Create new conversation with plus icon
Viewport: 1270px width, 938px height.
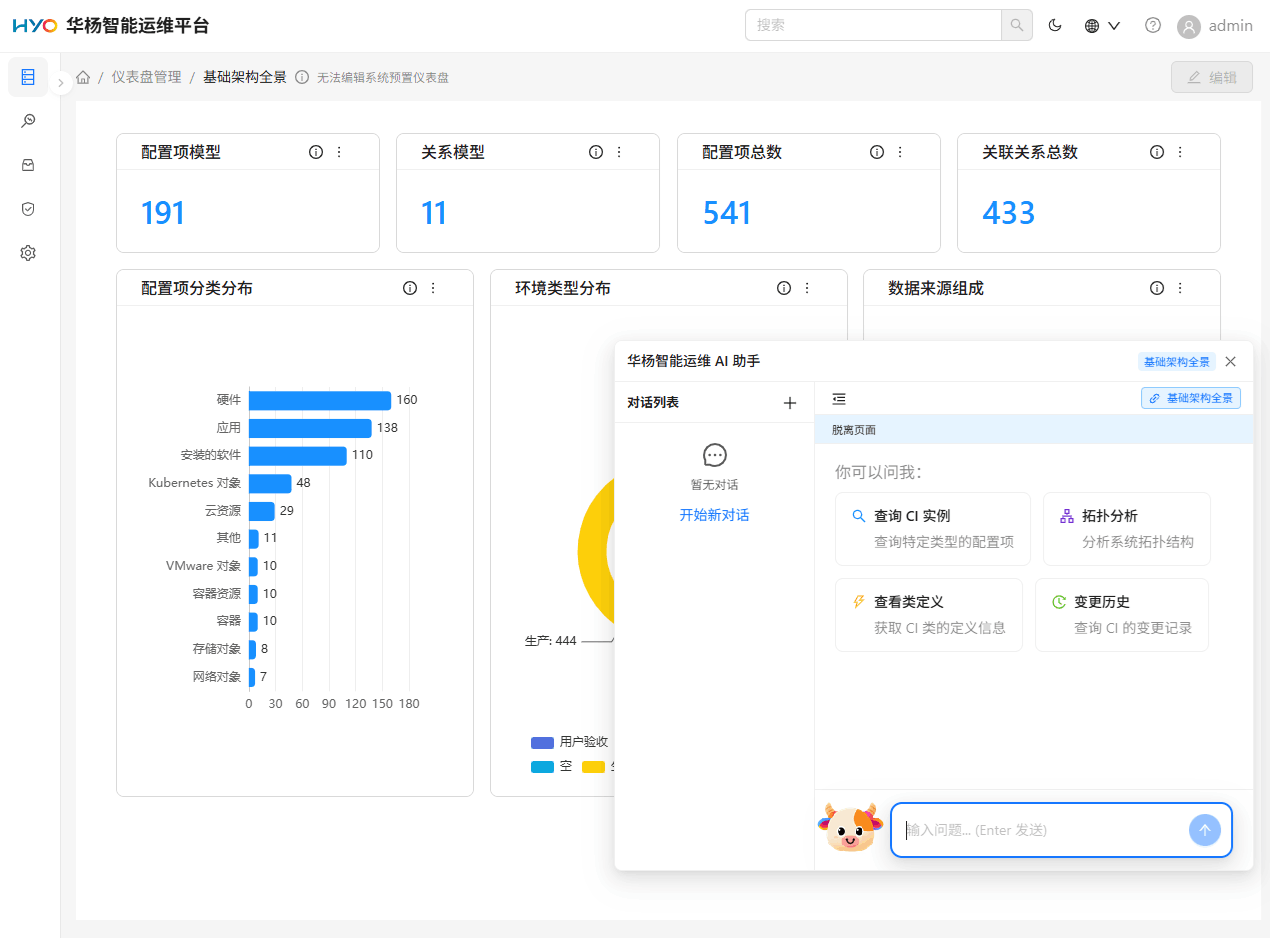coord(790,403)
